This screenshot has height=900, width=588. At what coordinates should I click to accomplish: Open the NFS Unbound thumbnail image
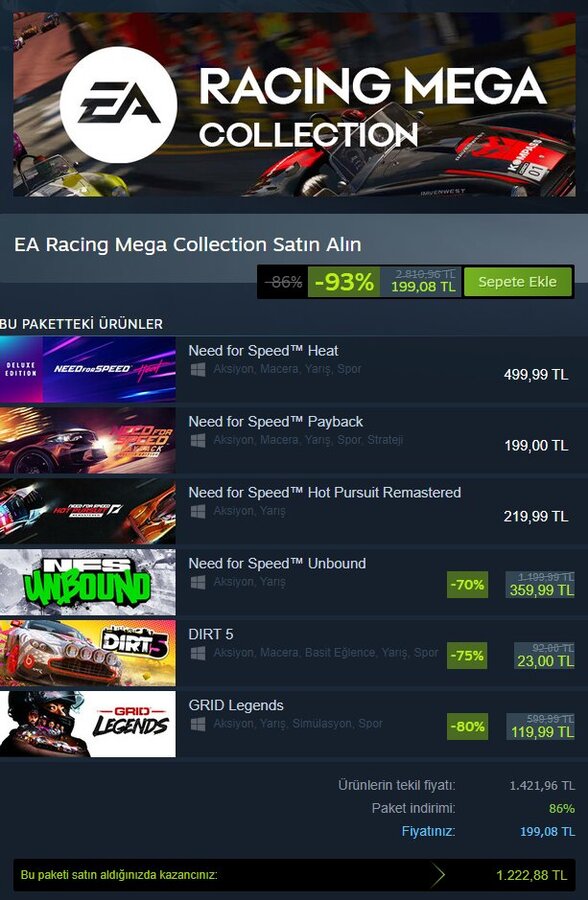point(88,582)
